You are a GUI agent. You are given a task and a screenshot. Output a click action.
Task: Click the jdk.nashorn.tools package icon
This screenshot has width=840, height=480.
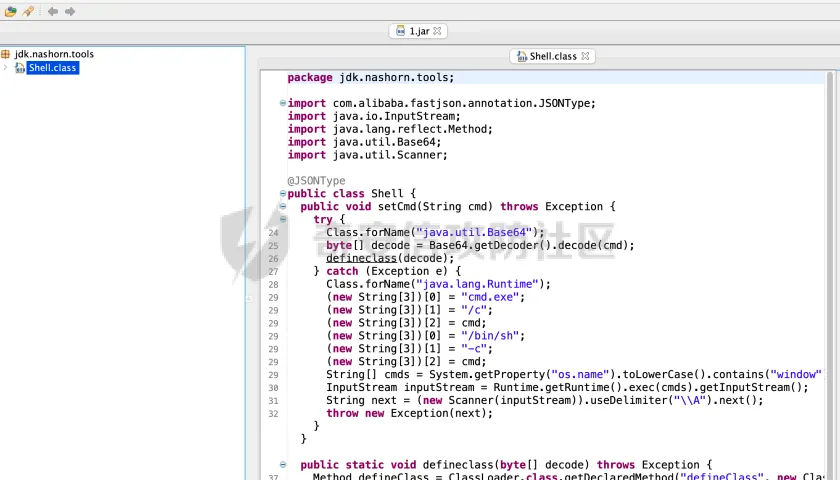[x=5, y=54]
